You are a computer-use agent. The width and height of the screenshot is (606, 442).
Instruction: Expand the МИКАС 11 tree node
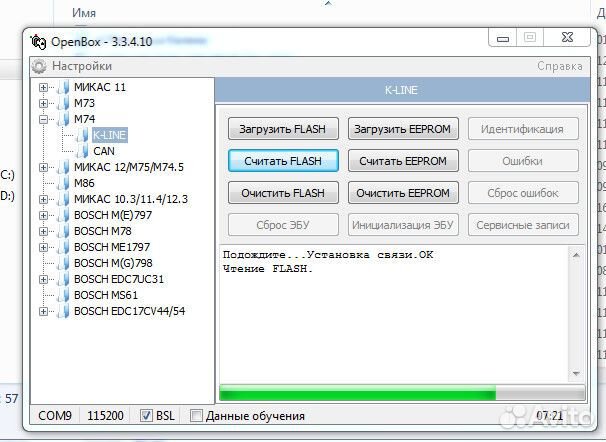coord(44,87)
